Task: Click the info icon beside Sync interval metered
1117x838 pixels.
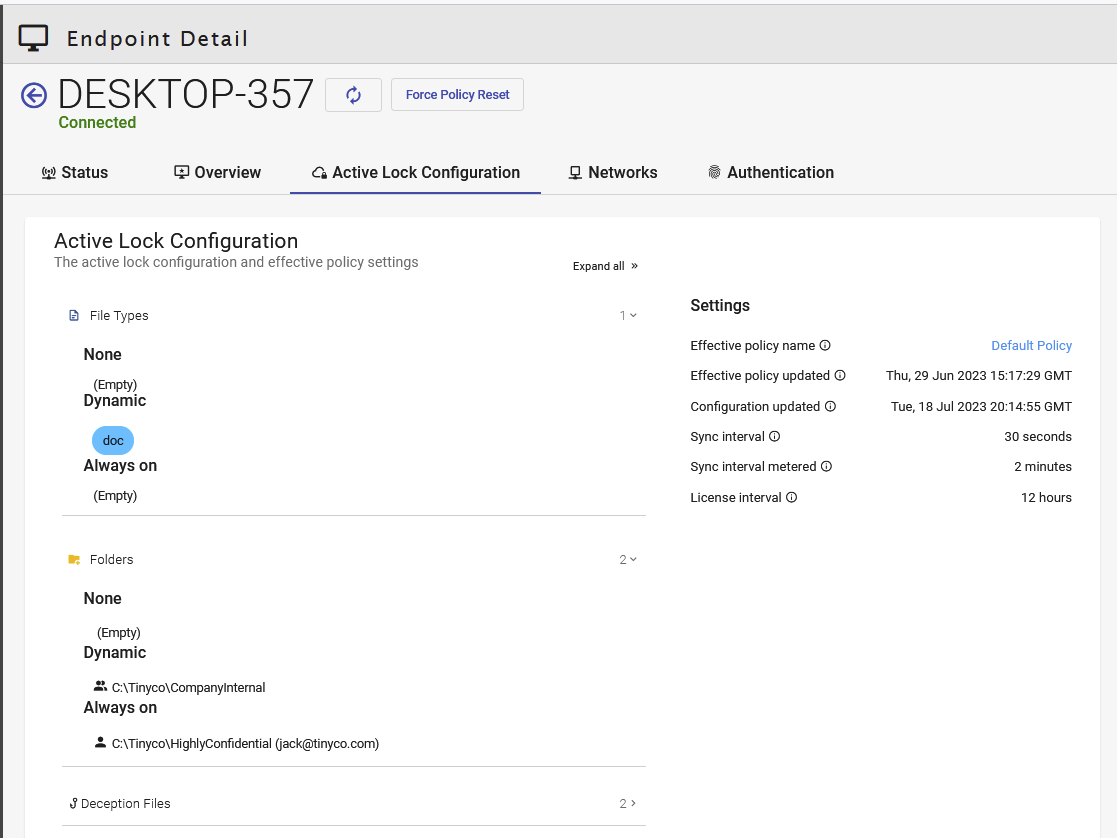Action: pyautogui.click(x=826, y=467)
